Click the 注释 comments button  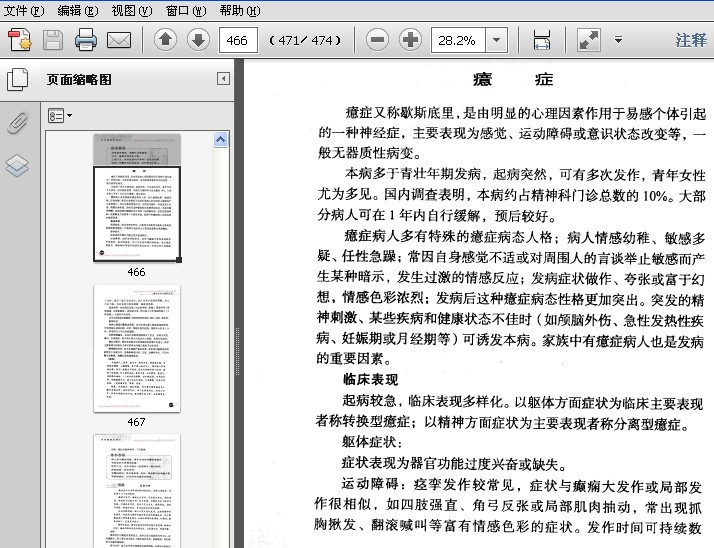[691, 40]
